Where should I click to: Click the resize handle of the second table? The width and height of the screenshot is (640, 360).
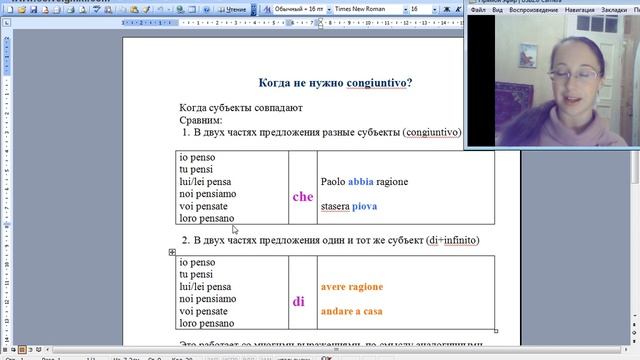[x=496, y=331]
